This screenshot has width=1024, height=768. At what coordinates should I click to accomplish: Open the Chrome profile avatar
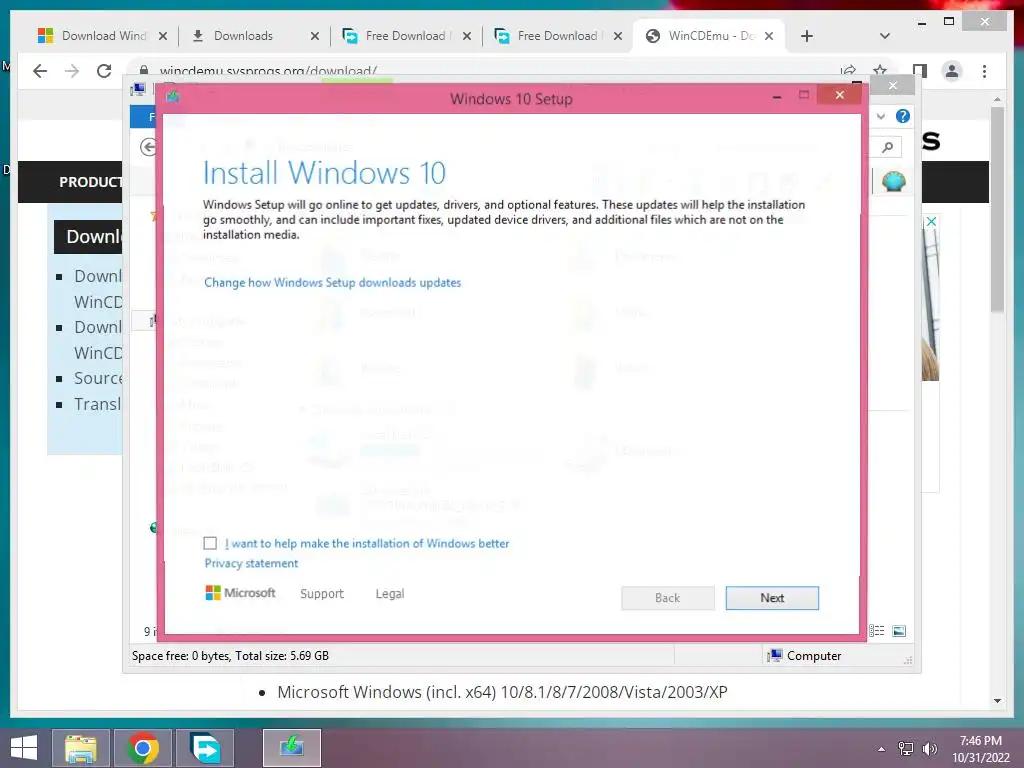click(x=952, y=71)
